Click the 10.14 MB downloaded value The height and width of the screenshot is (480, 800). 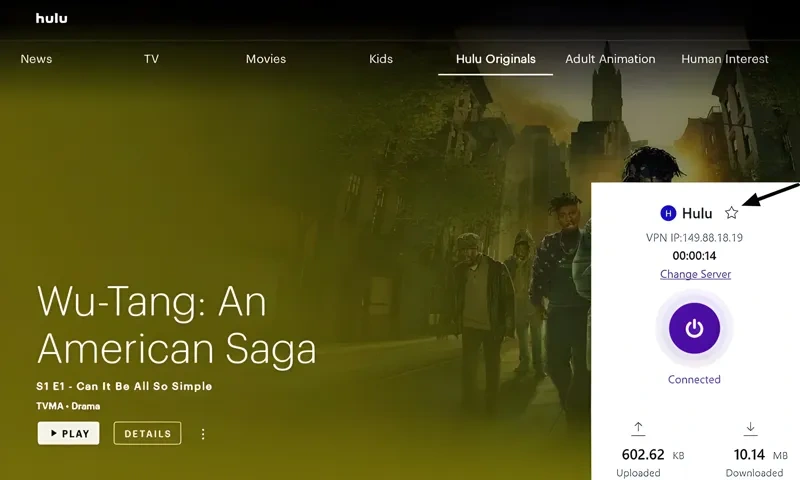tap(761, 454)
